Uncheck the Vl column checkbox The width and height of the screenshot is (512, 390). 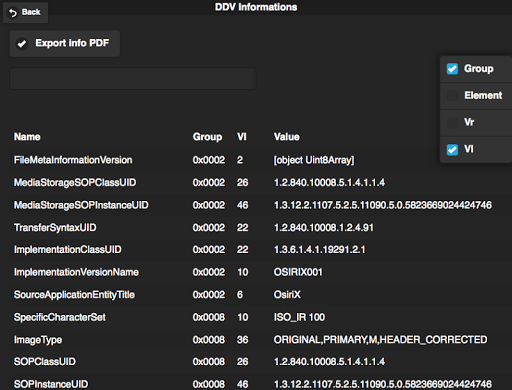452,150
